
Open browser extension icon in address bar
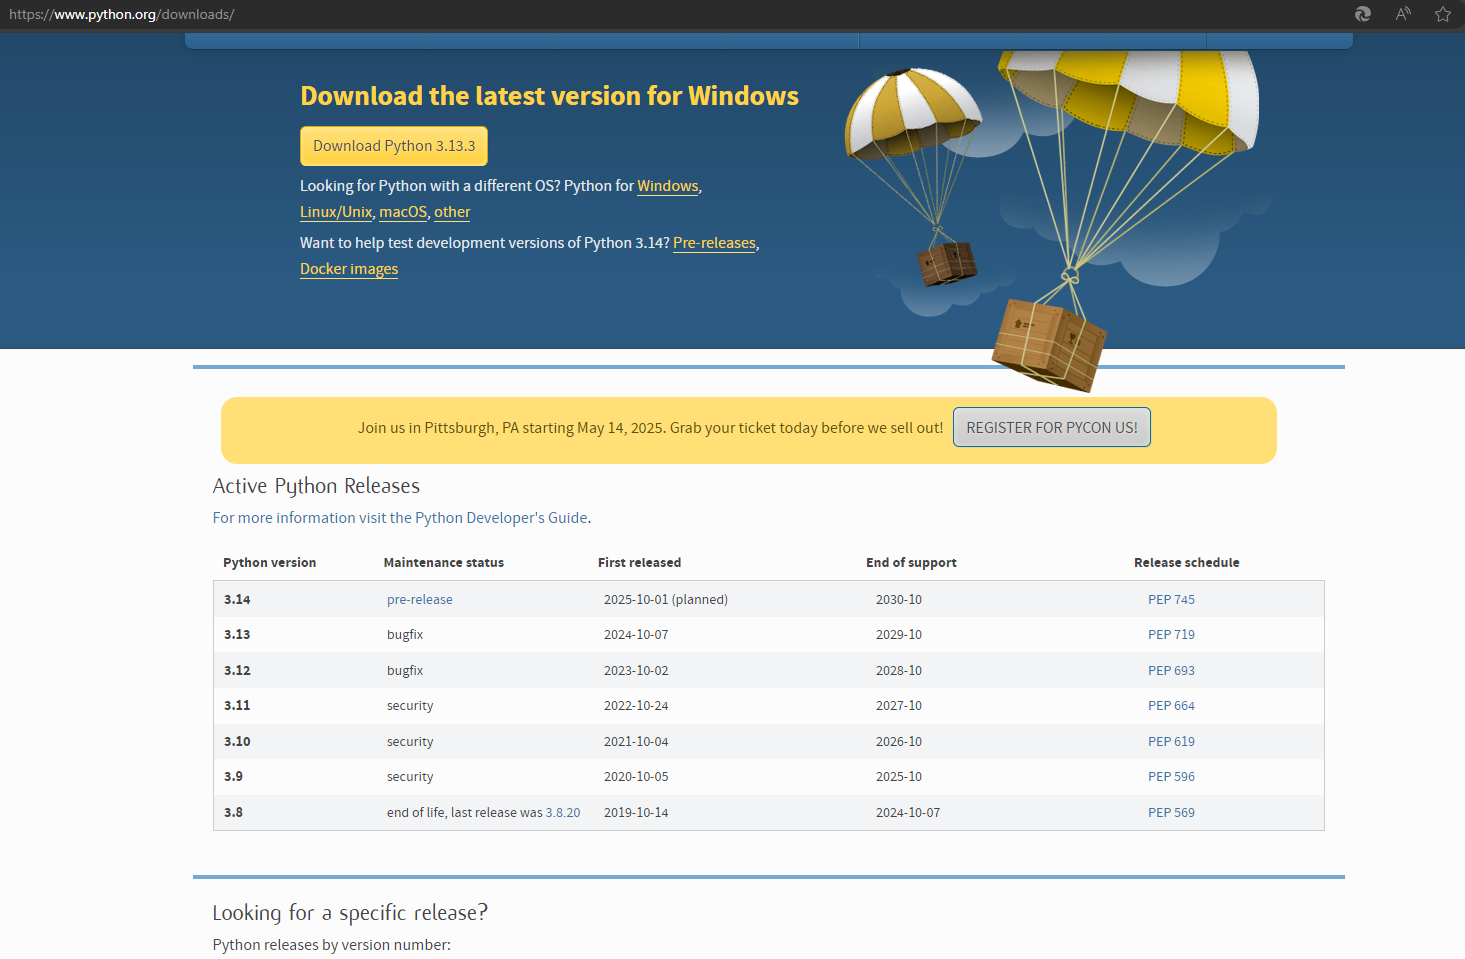pyautogui.click(x=1362, y=14)
